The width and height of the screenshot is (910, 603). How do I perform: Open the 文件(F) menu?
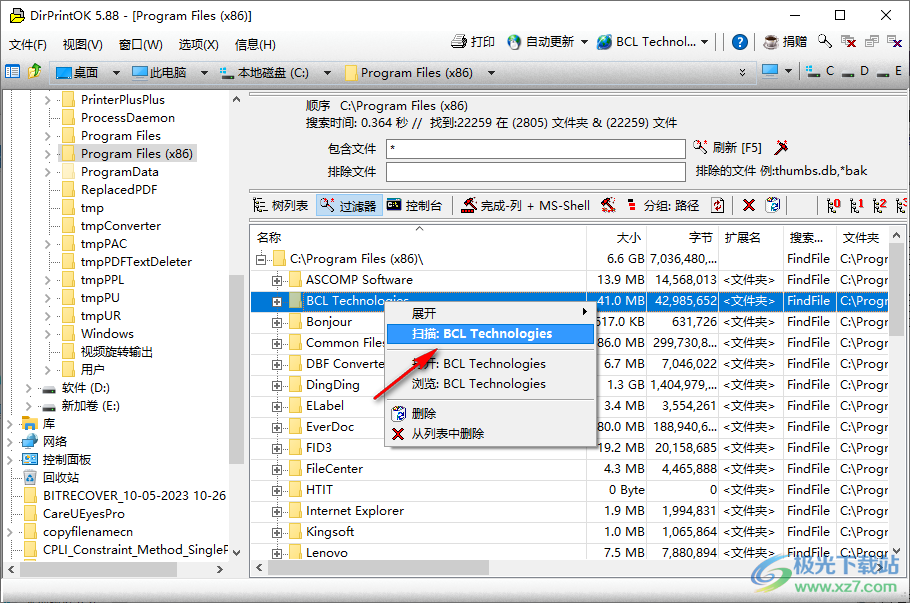[28, 45]
